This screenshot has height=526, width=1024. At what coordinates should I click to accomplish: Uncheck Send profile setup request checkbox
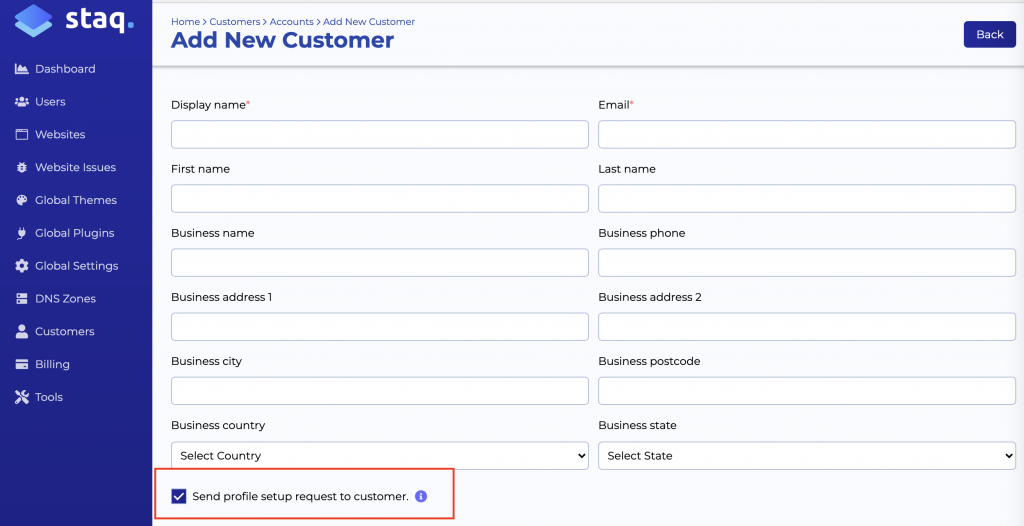(179, 496)
